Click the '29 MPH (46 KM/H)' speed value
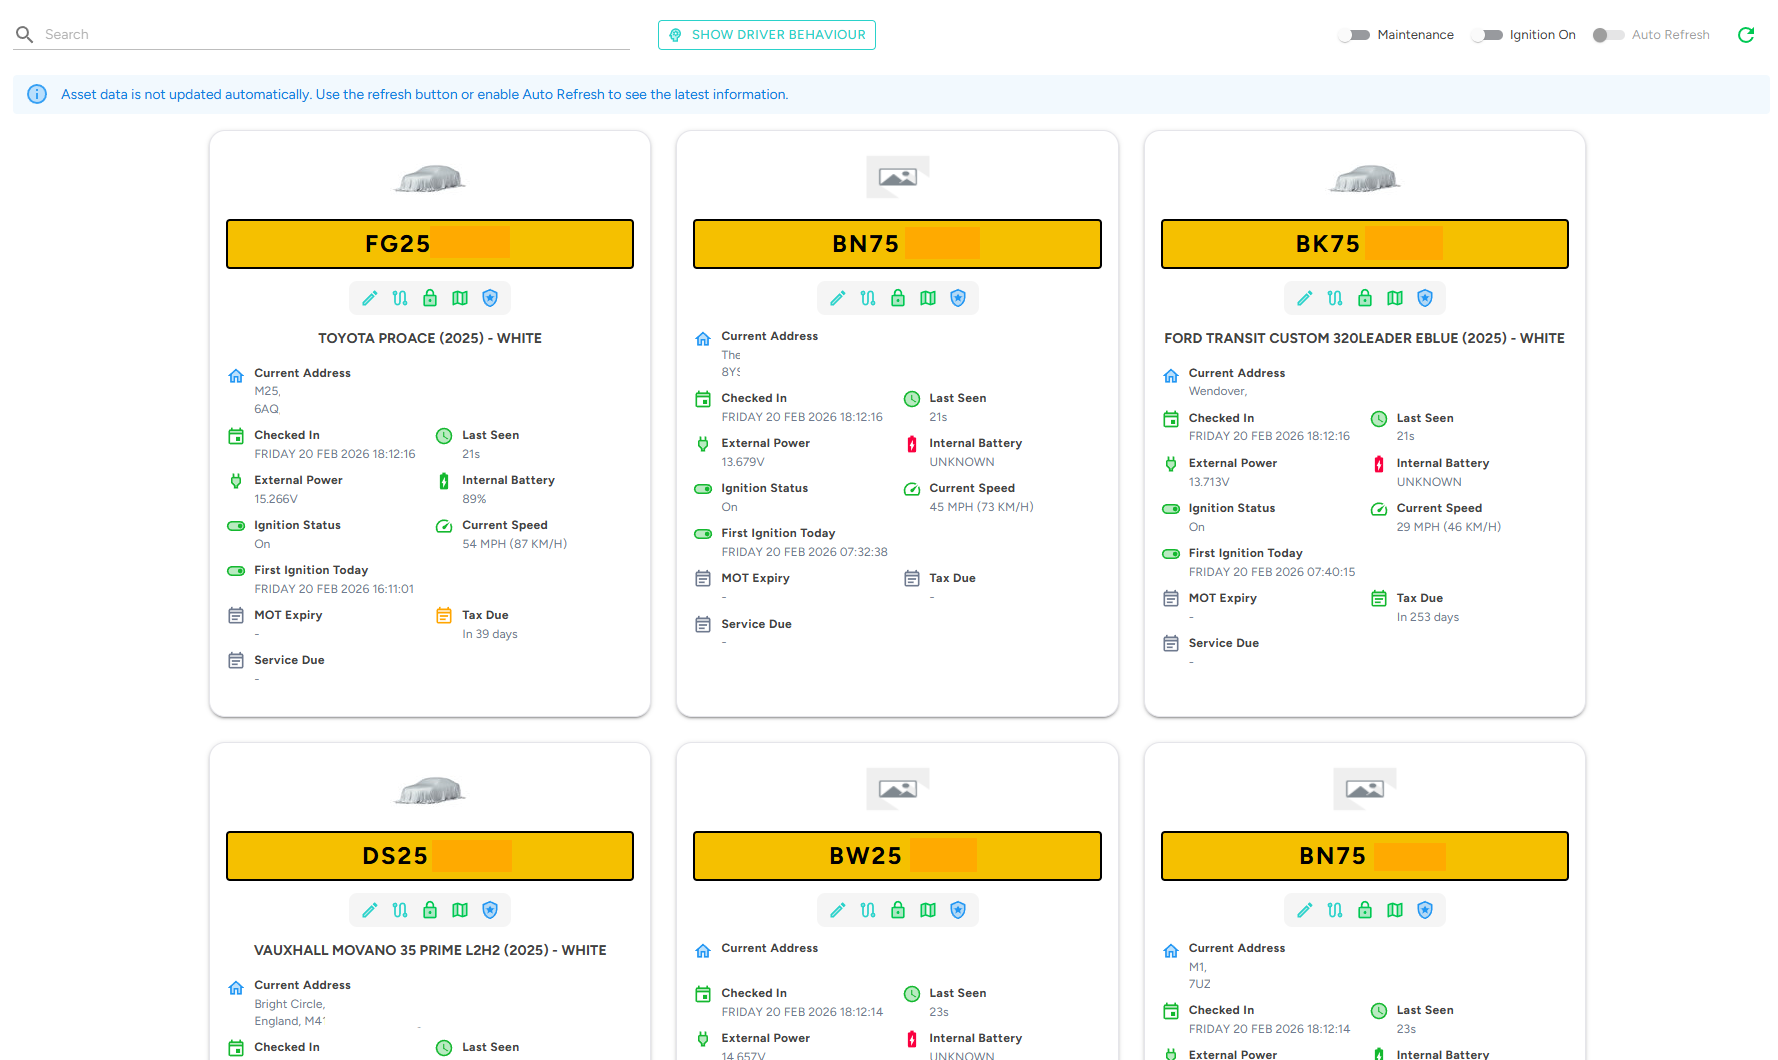 [1449, 527]
